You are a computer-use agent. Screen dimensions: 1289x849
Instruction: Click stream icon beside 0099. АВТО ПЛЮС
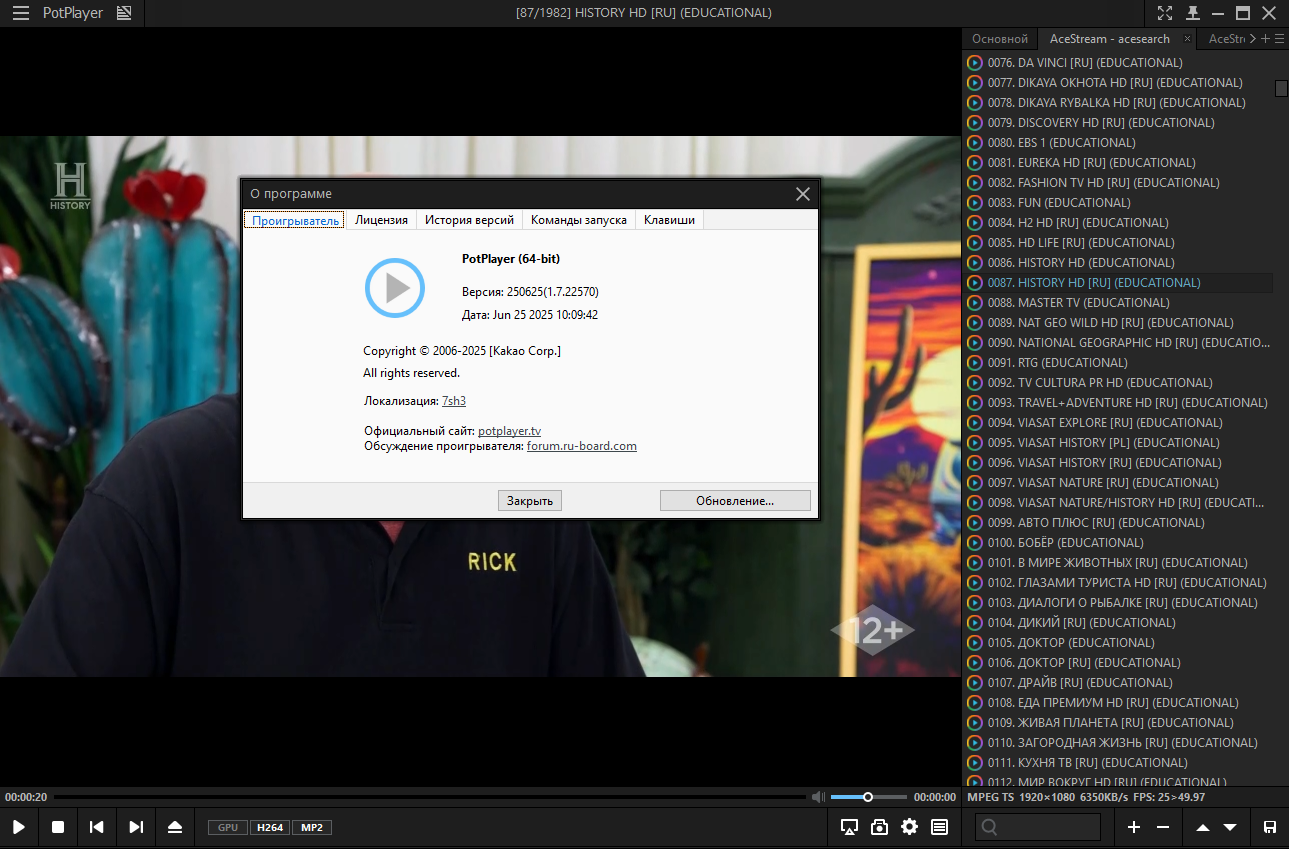[975, 523]
